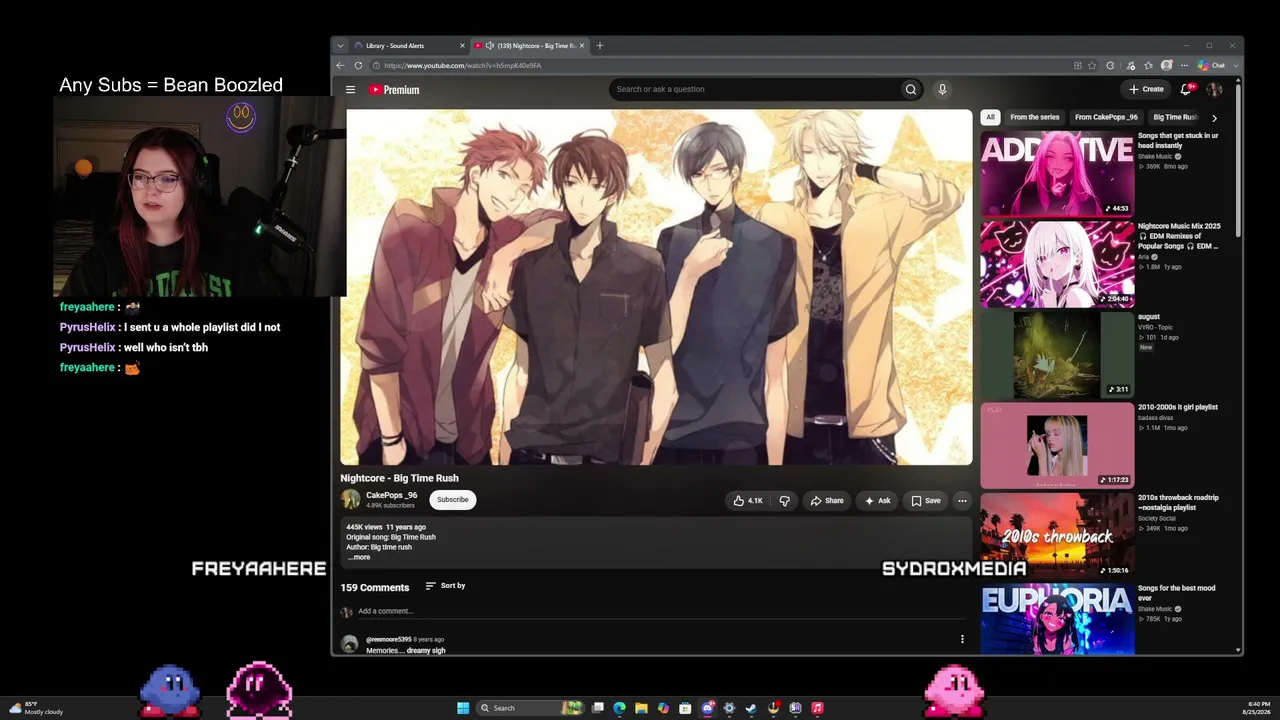Click the YouTube search magnifier button
1280x720 pixels.
(x=910, y=89)
